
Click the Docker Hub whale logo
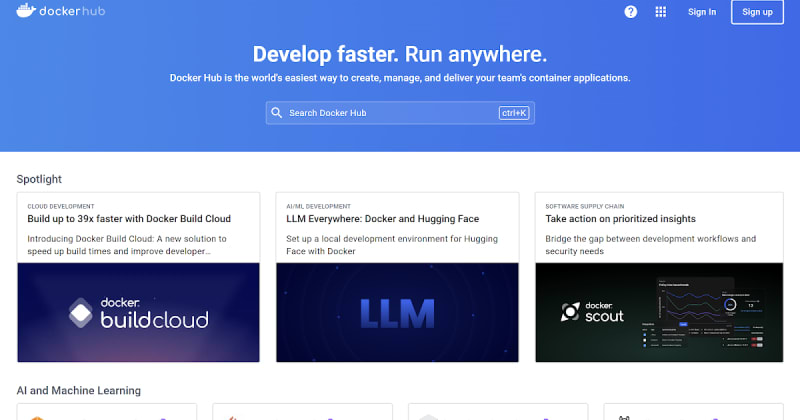(24, 12)
